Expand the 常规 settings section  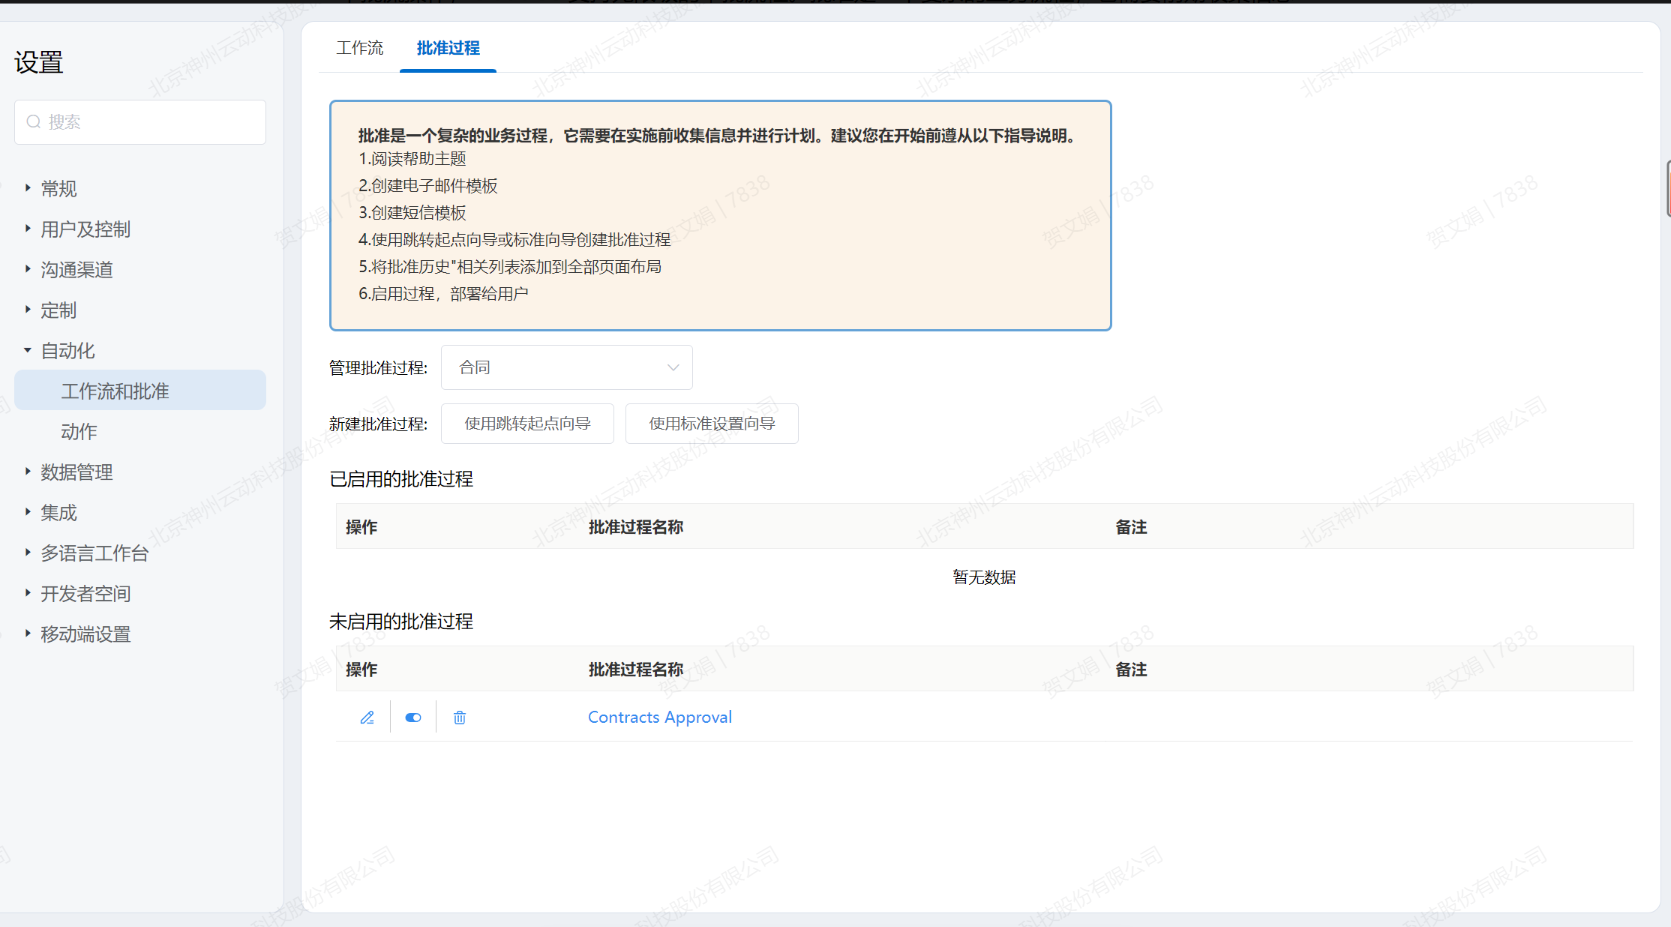(58, 189)
